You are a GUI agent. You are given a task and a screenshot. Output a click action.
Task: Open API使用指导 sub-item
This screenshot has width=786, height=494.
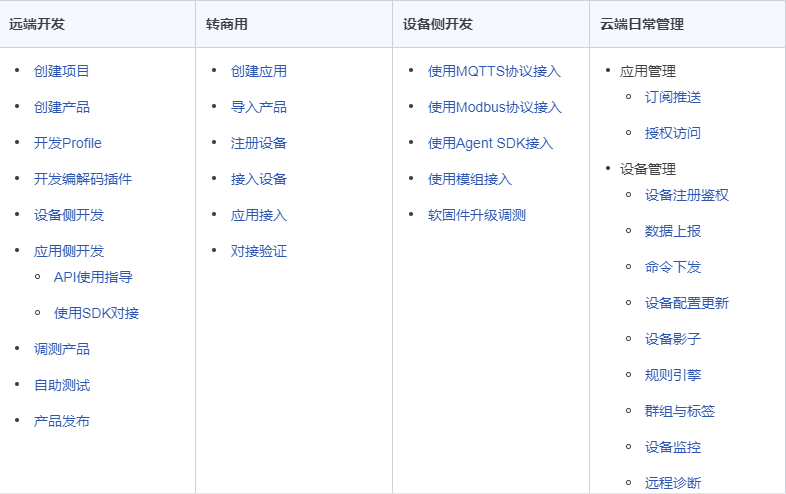pyautogui.click(x=93, y=277)
